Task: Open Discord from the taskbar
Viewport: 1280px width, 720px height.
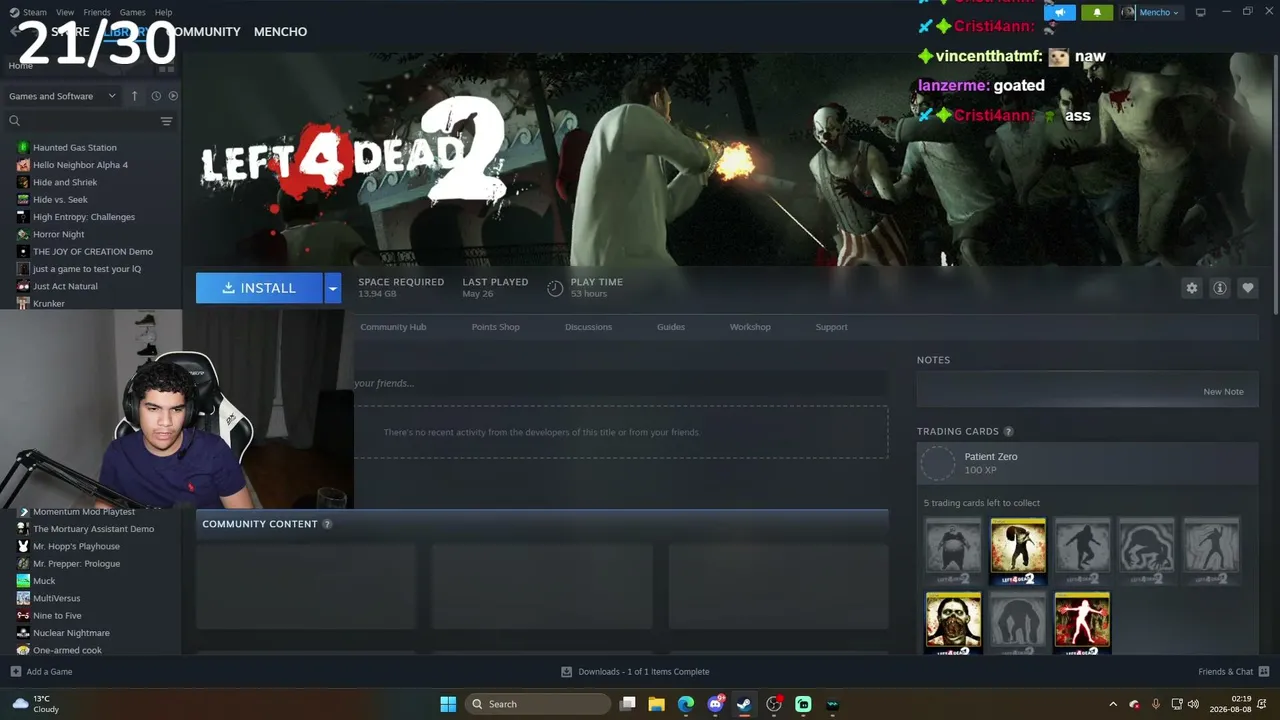Action: 716,704
